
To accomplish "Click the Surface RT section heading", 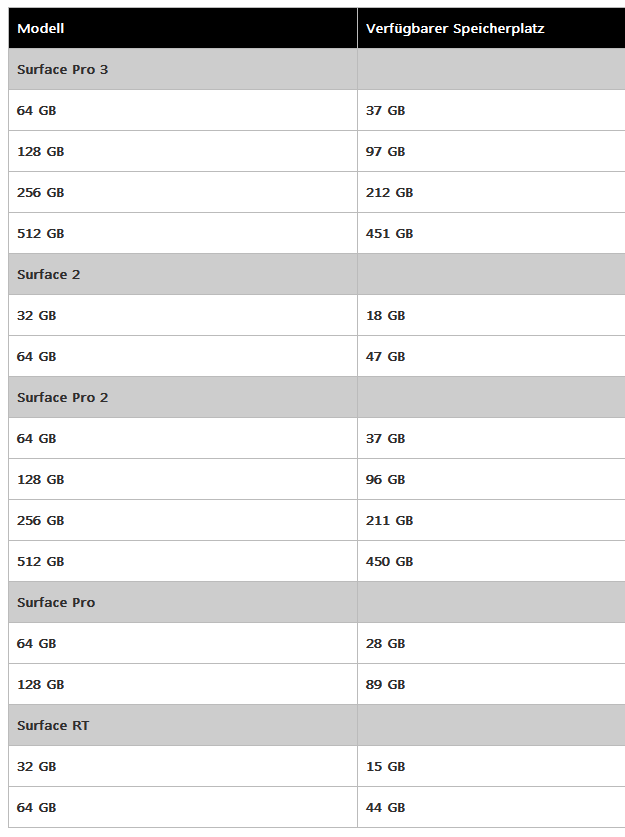I will [x=53, y=725].
